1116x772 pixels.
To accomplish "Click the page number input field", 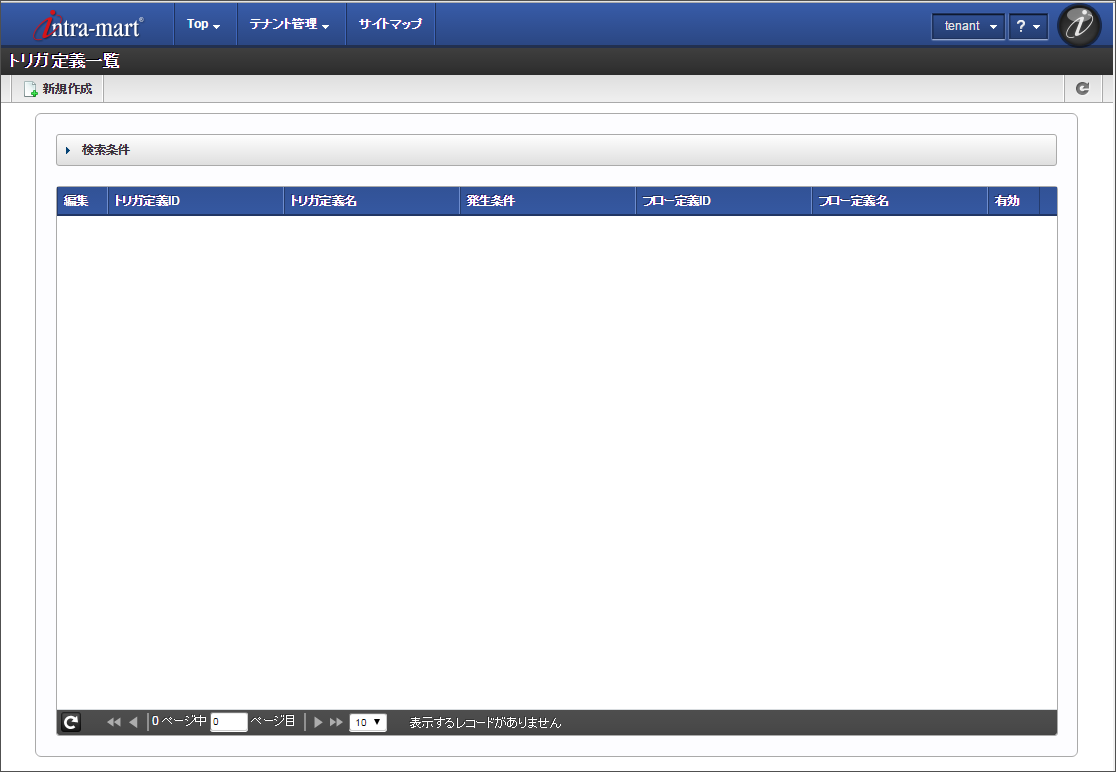I will [x=228, y=722].
